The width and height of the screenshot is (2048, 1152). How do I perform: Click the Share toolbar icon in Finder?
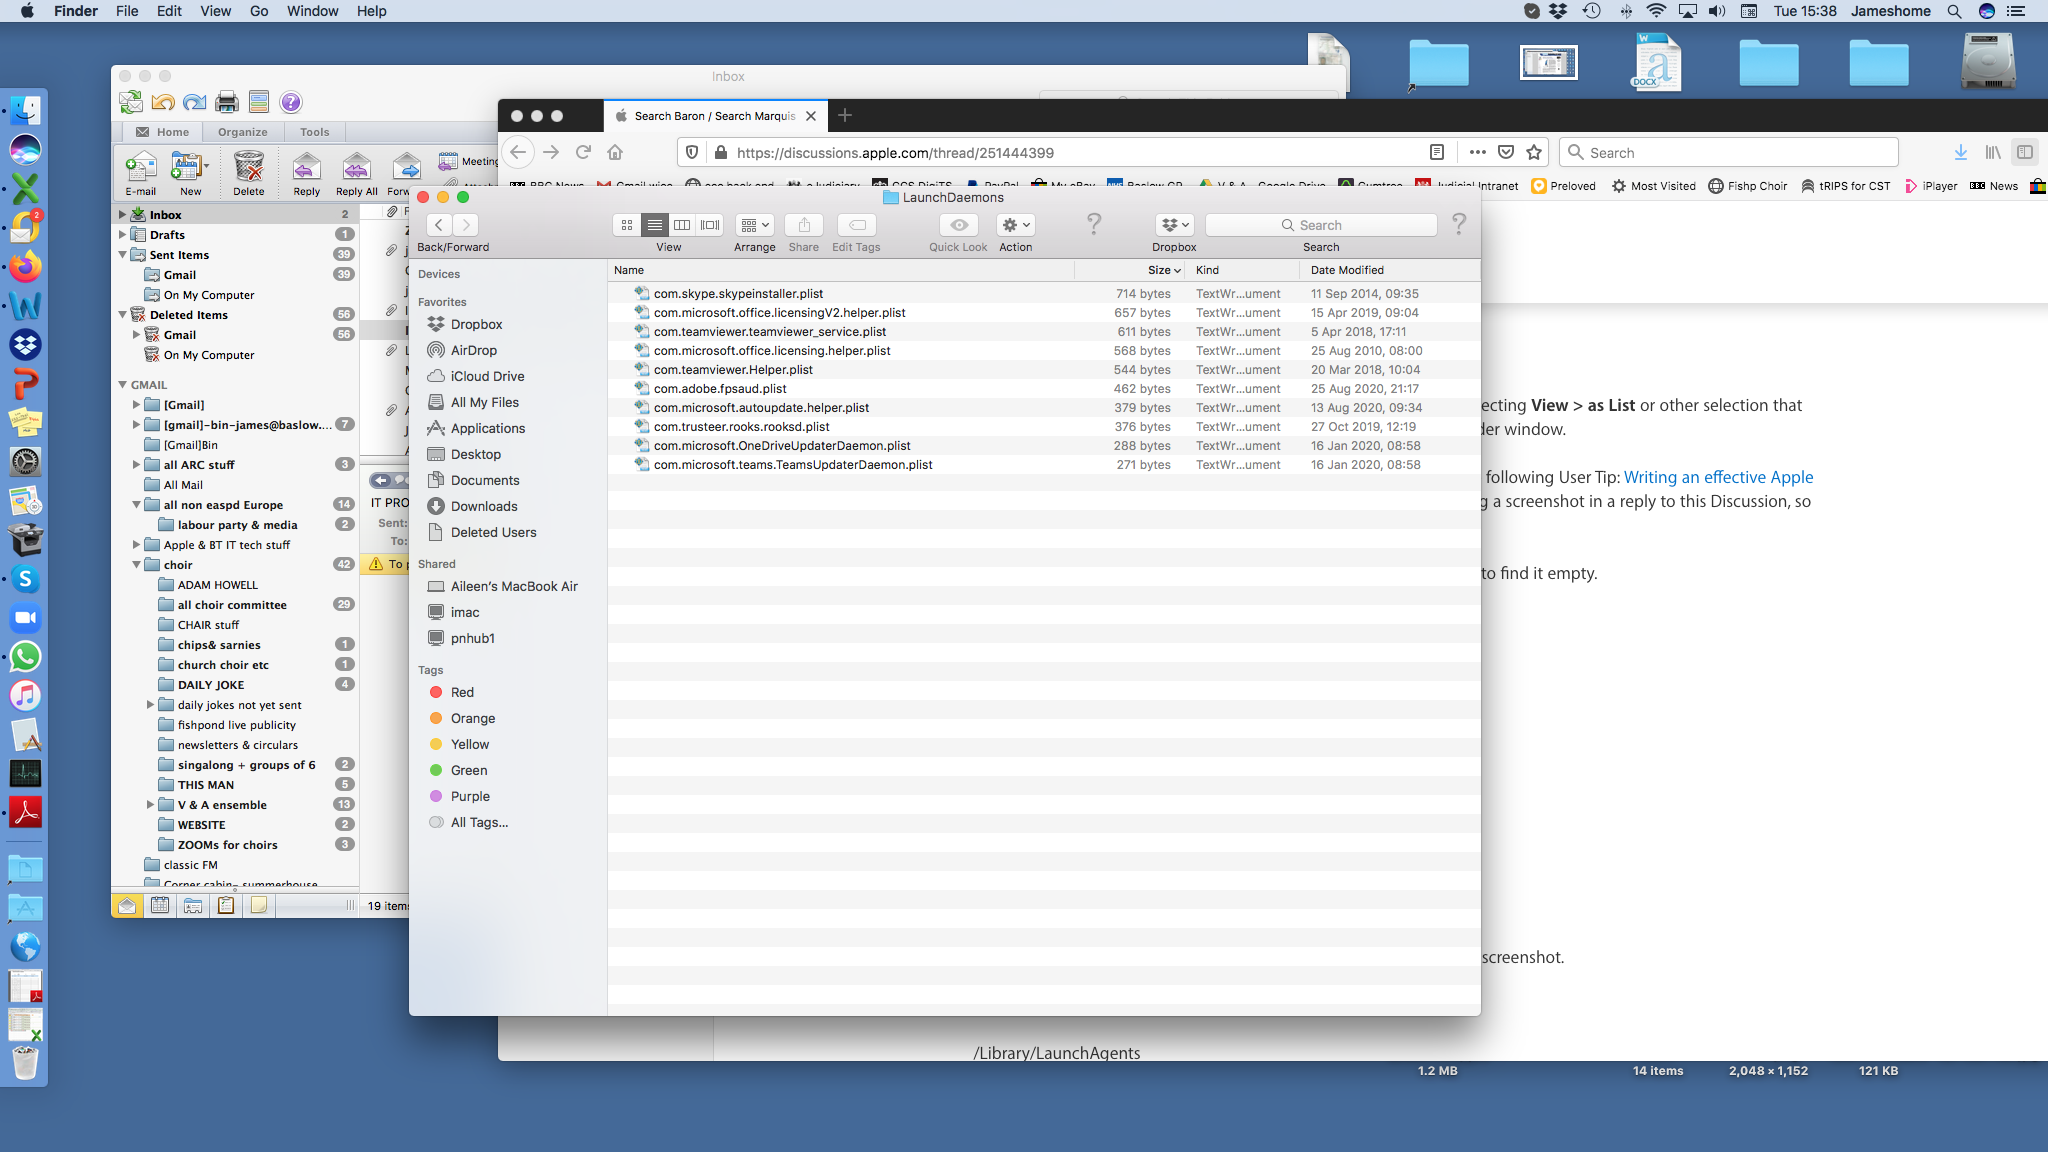tap(803, 225)
